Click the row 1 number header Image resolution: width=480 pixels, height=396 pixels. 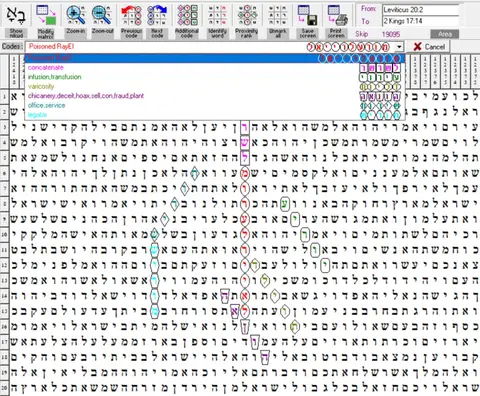click(x=4, y=97)
